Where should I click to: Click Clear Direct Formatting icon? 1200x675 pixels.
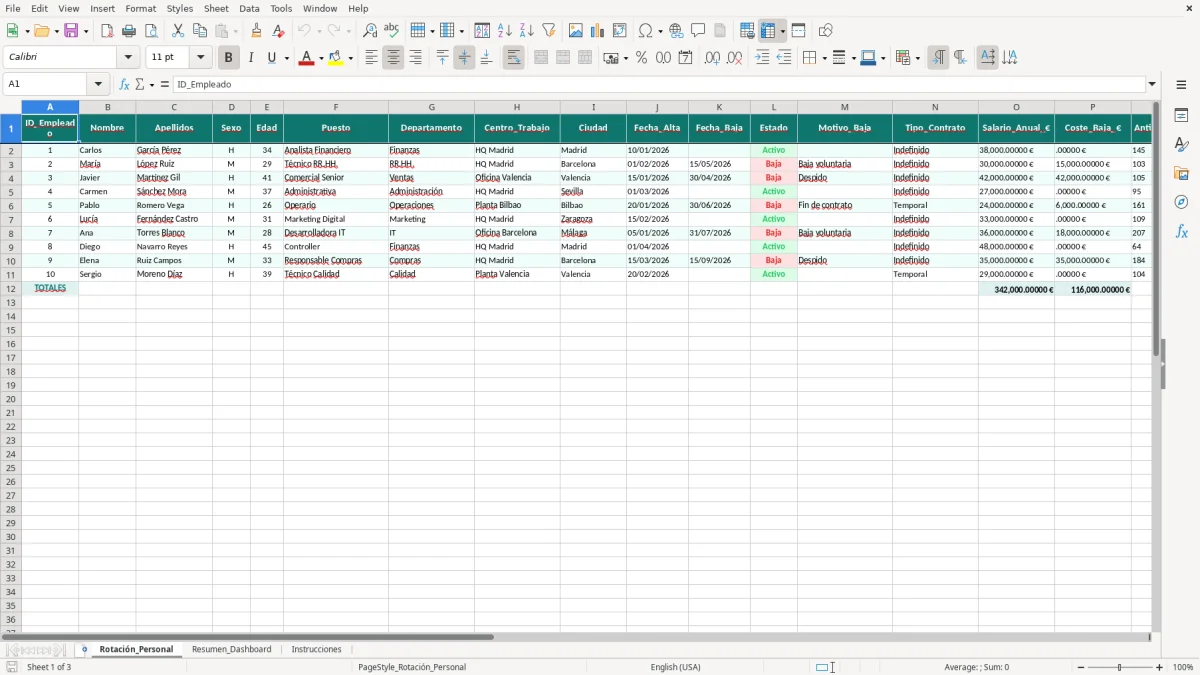(x=279, y=31)
